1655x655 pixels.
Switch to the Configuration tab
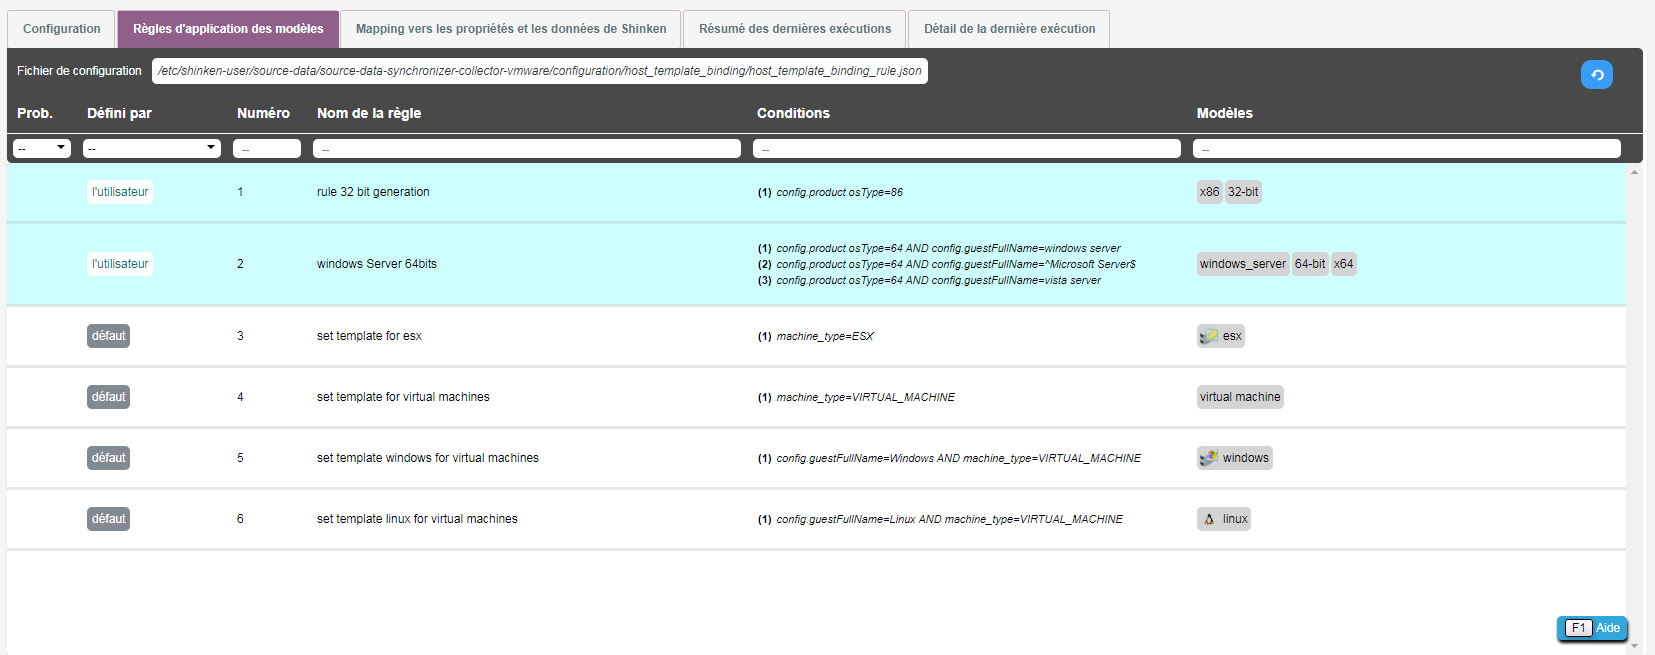coord(61,29)
